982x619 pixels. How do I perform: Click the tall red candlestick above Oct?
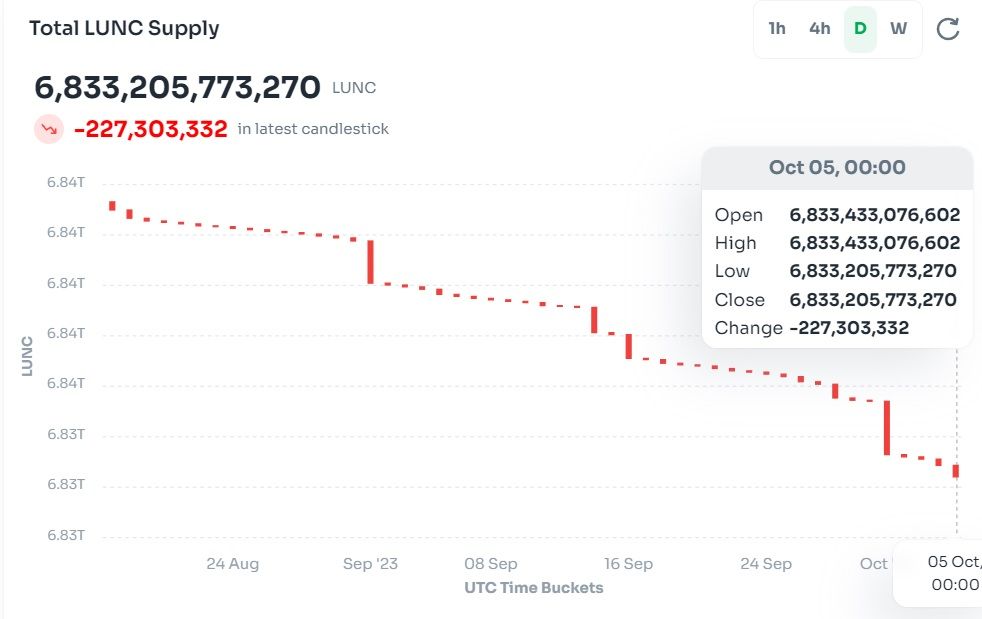[886, 427]
